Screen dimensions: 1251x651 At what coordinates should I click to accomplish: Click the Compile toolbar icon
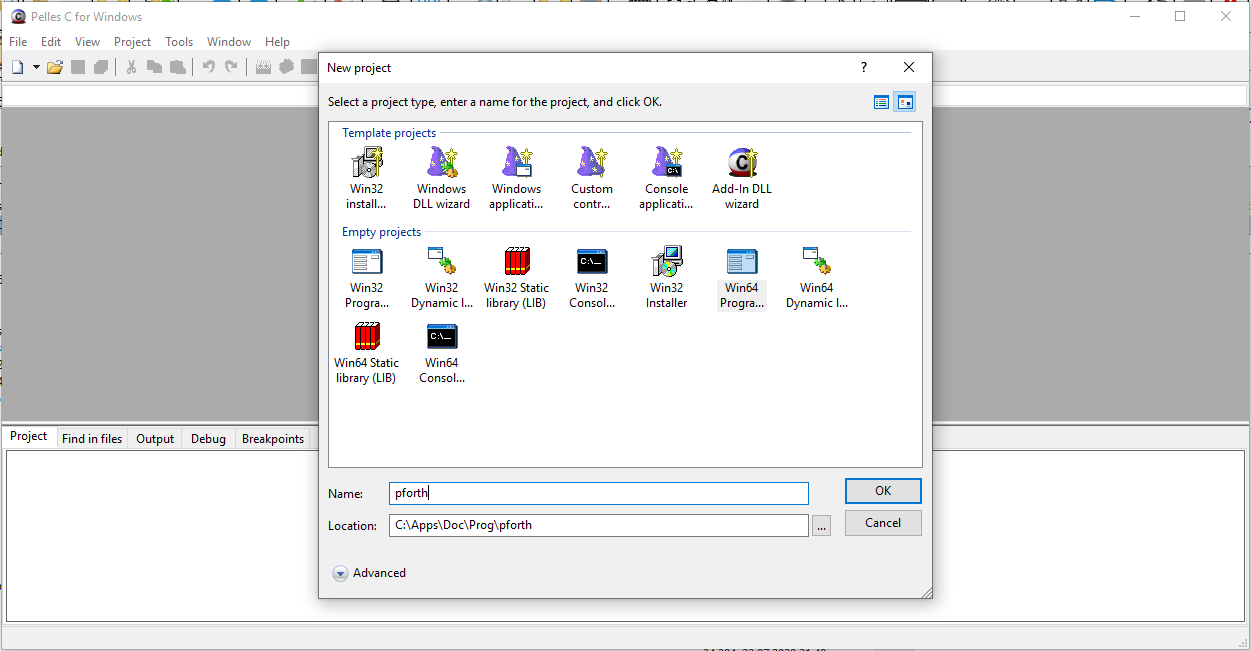click(x=263, y=67)
